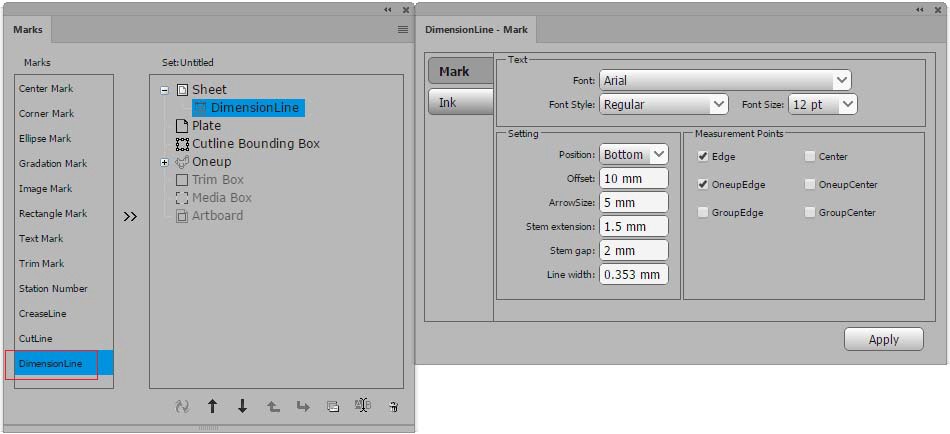The height and width of the screenshot is (434, 950).
Task: Select Corner Mark in the Marks list
Action: click(64, 113)
